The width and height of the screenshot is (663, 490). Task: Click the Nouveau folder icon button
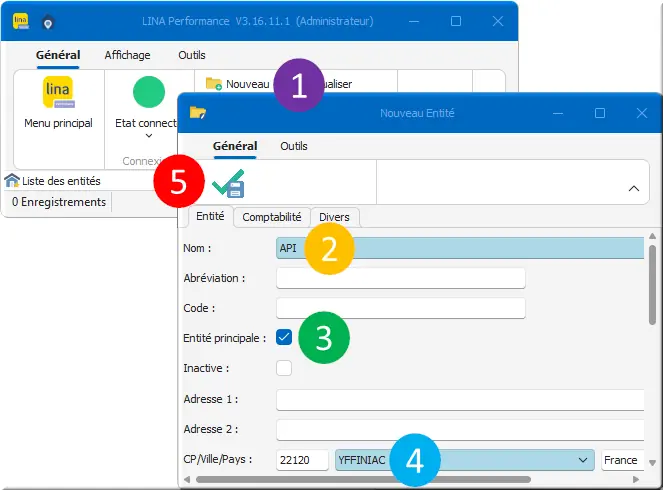tap(214, 84)
